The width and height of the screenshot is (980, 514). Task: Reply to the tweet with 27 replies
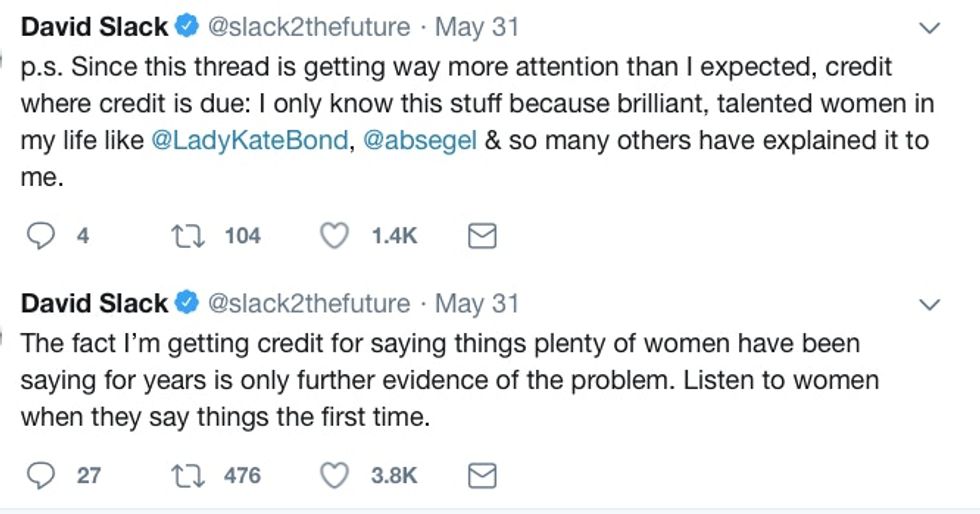tap(40, 475)
